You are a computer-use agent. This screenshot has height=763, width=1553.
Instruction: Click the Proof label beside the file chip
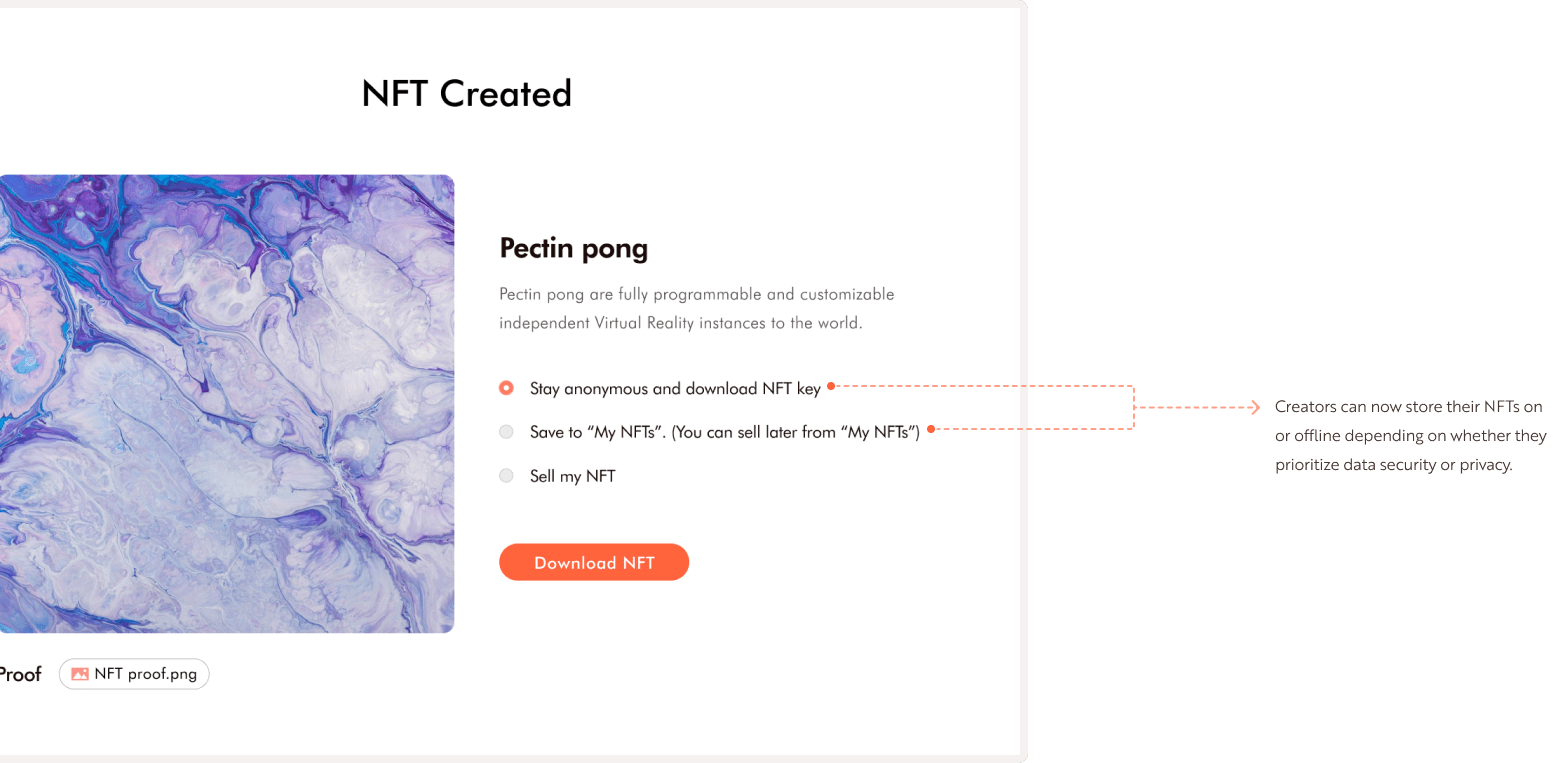(20, 674)
